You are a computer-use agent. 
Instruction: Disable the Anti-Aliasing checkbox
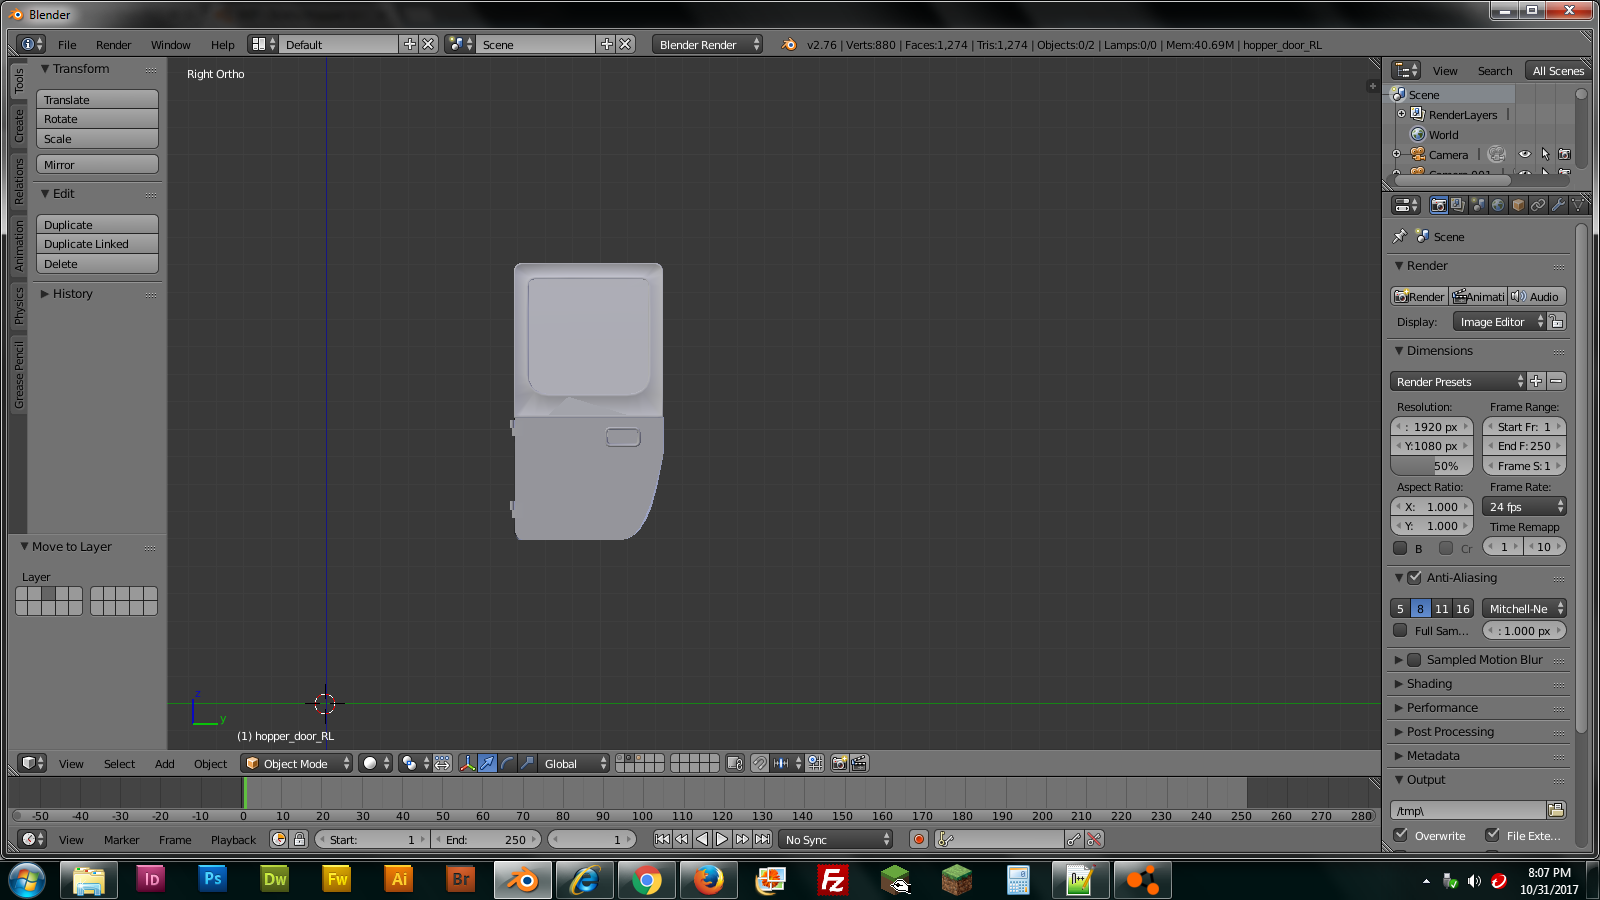point(1414,578)
